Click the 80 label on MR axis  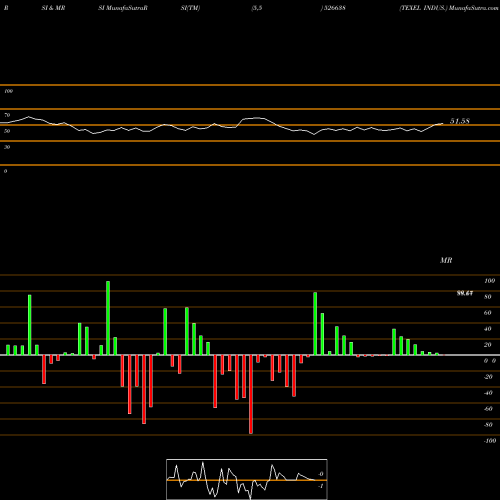point(488,297)
